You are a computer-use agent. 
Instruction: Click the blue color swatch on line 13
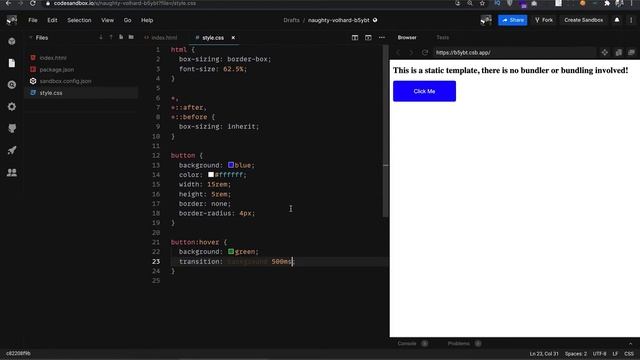click(x=231, y=165)
